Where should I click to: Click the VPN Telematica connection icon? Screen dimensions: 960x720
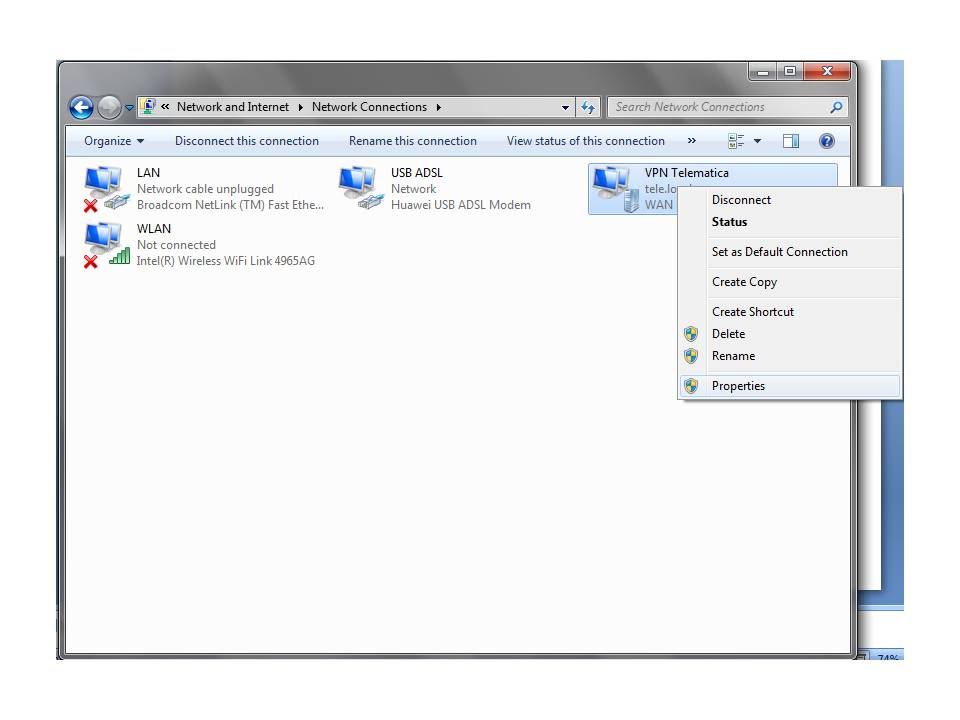tap(614, 188)
